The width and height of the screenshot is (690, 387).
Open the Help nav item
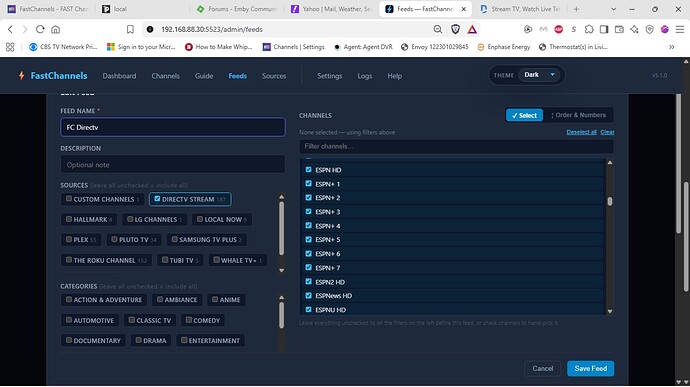coord(394,76)
